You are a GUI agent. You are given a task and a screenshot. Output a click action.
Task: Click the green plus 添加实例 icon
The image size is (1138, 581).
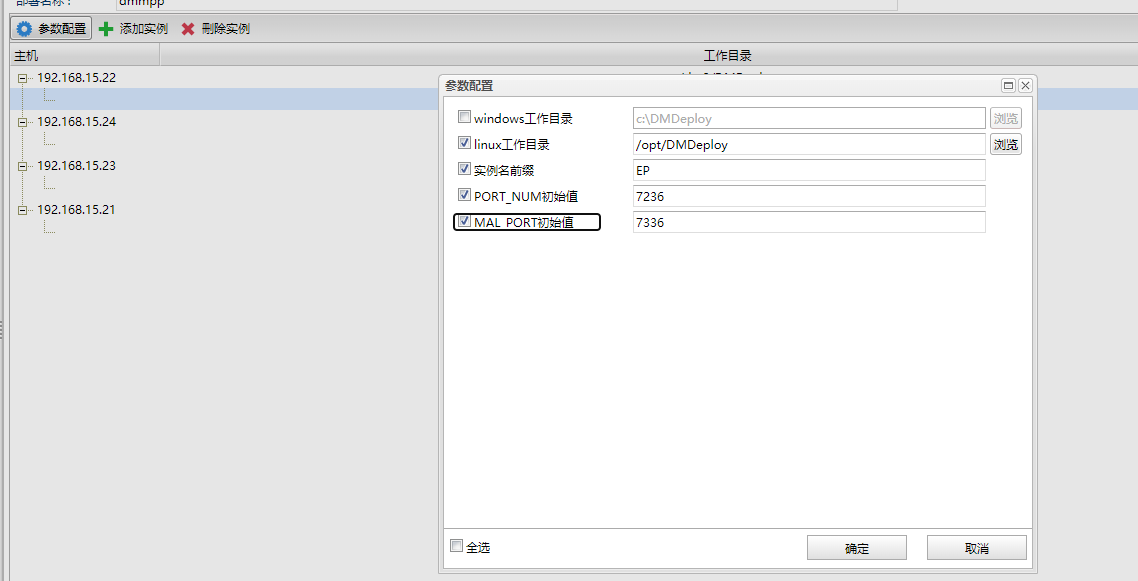click(x=104, y=28)
